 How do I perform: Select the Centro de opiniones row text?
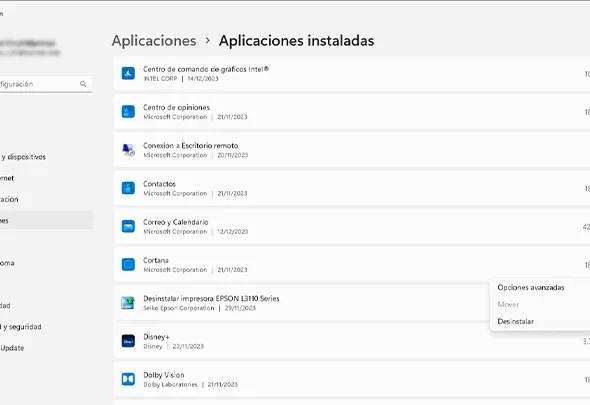176,108
